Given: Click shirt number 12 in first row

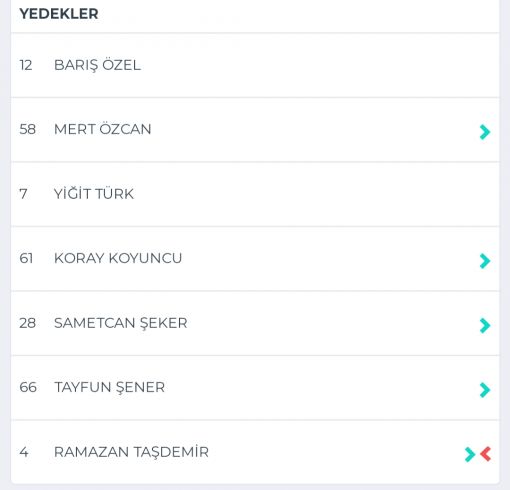Looking at the screenshot, I should (26, 65).
